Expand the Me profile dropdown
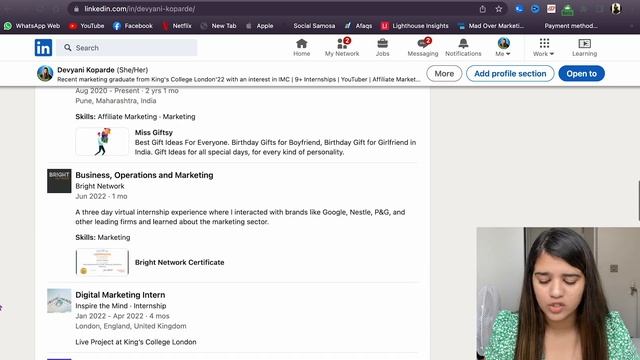 503,47
